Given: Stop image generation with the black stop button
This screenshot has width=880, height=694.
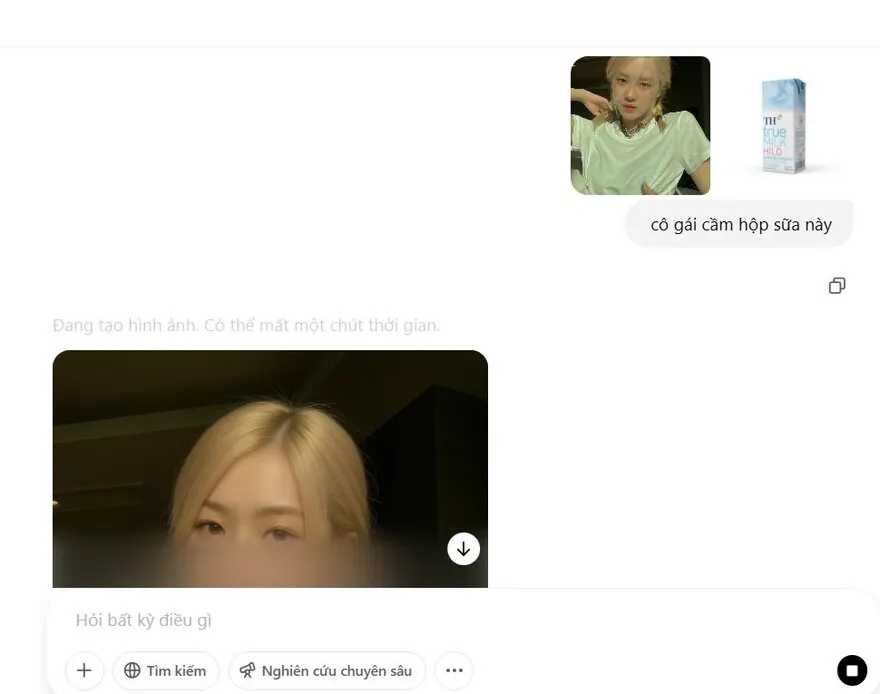Looking at the screenshot, I should point(852,670).
